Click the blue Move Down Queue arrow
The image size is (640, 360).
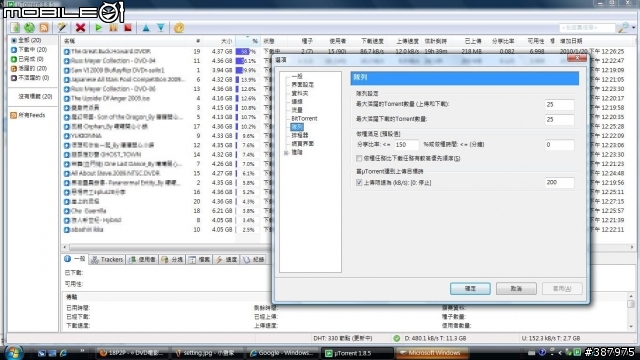tap(161, 28)
